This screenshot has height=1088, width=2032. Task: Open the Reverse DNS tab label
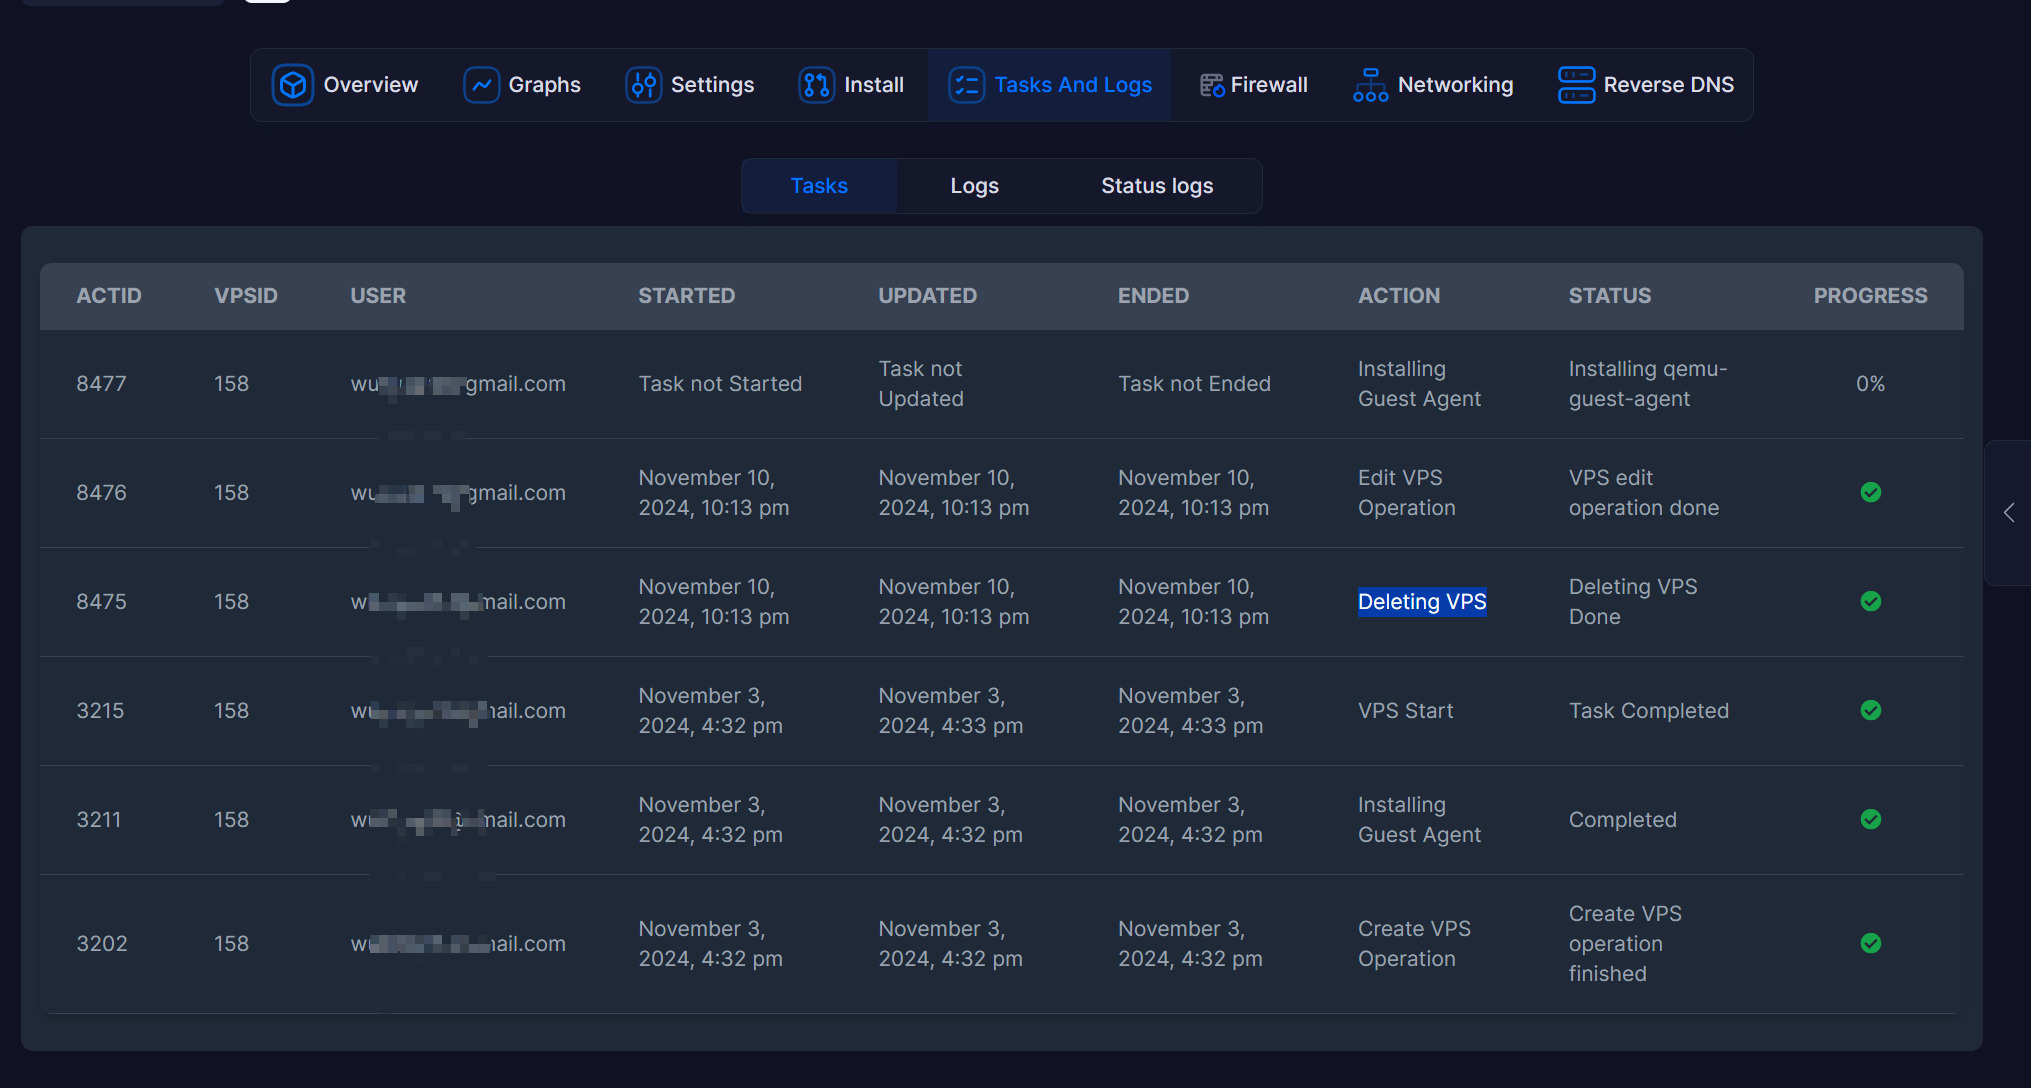coord(1669,85)
